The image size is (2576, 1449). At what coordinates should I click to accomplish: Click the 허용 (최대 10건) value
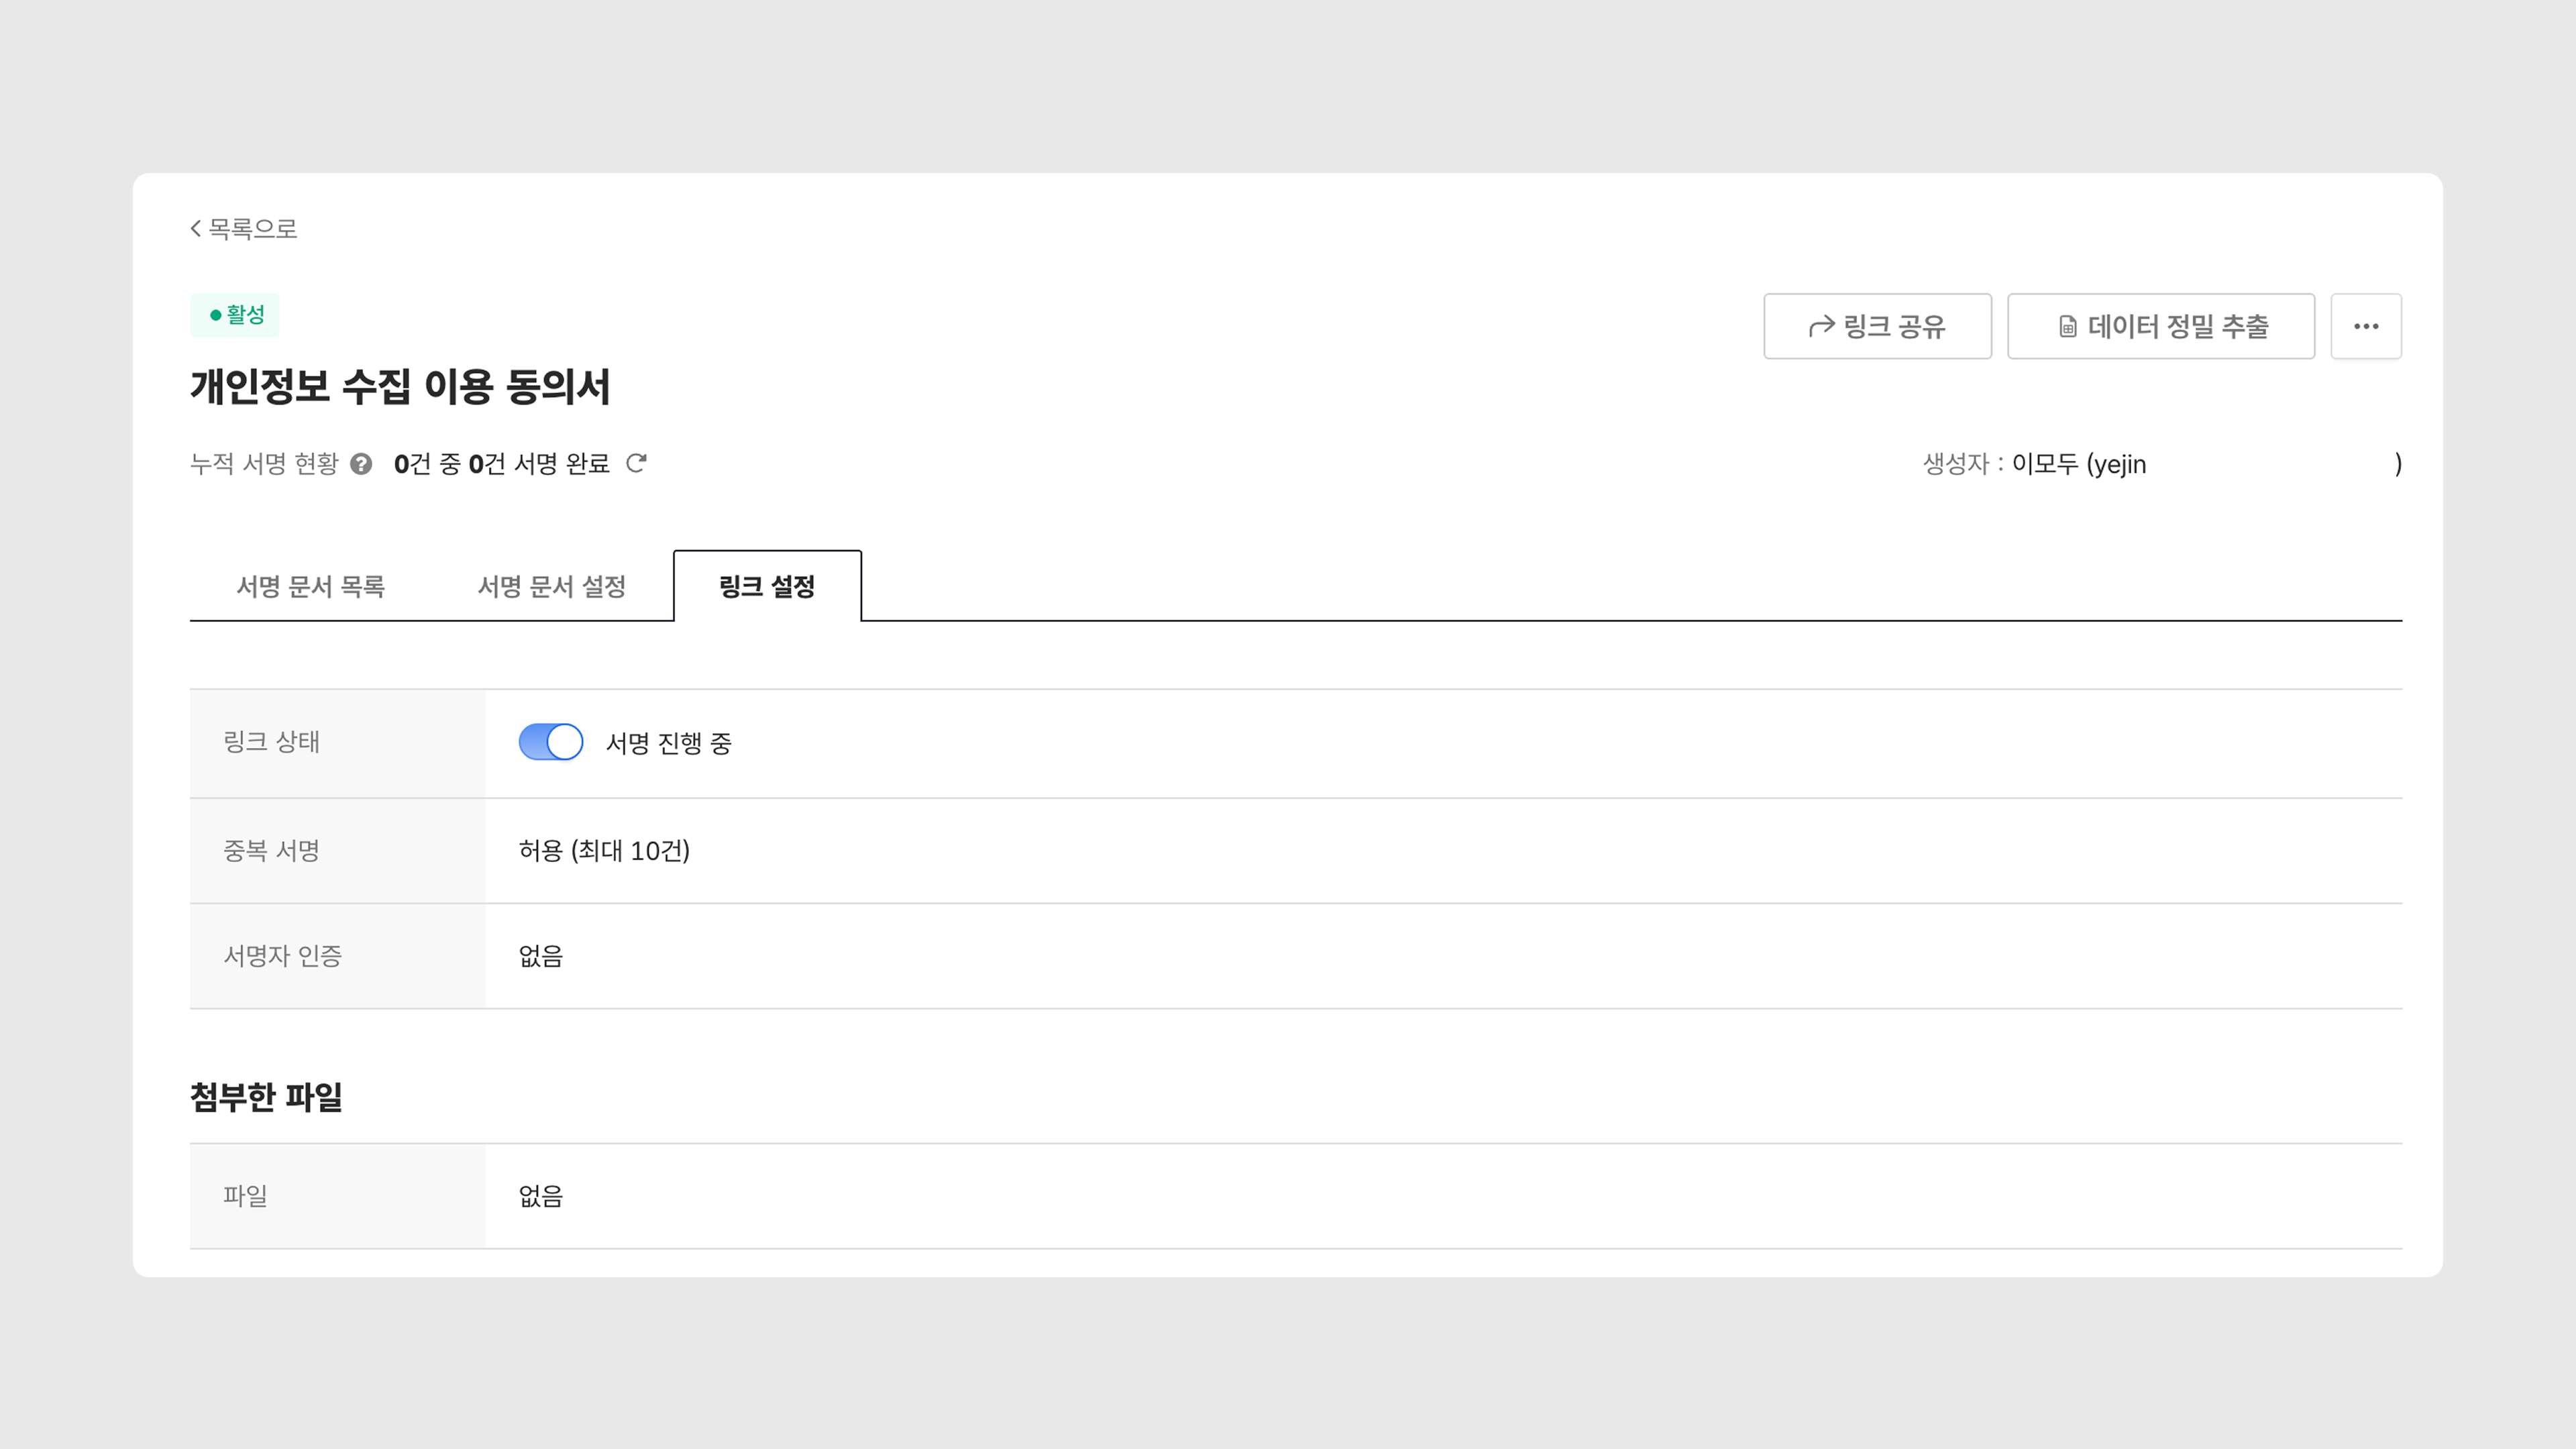tap(604, 851)
